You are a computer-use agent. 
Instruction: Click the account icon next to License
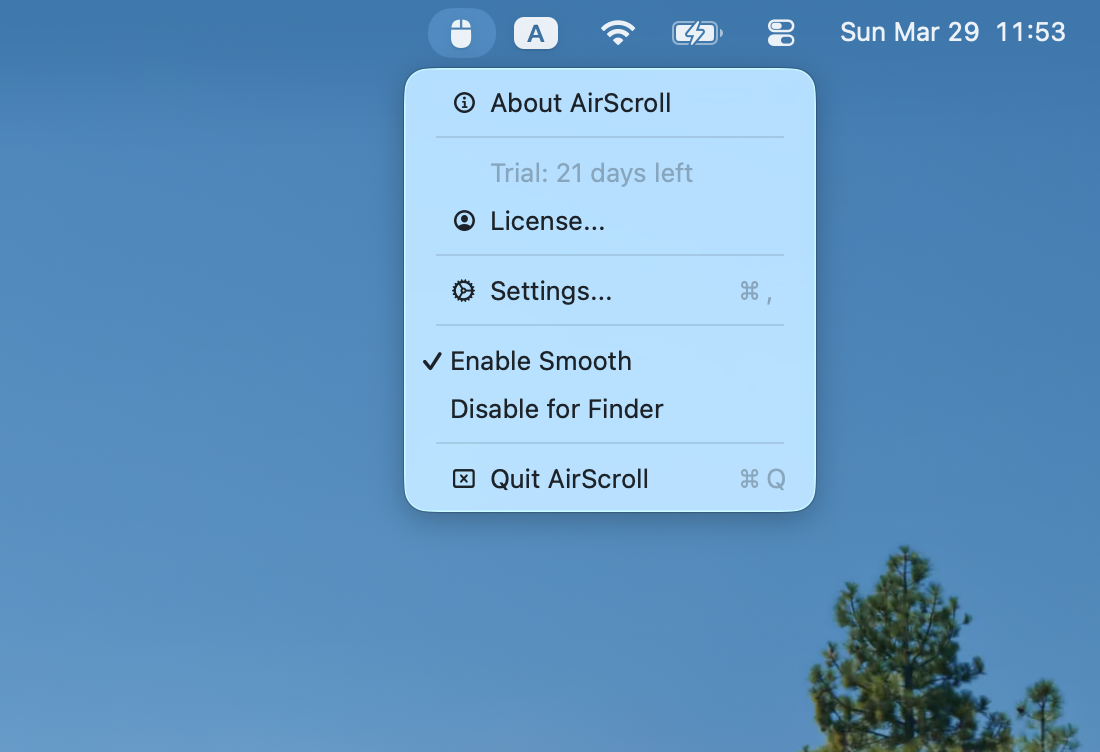click(x=463, y=220)
